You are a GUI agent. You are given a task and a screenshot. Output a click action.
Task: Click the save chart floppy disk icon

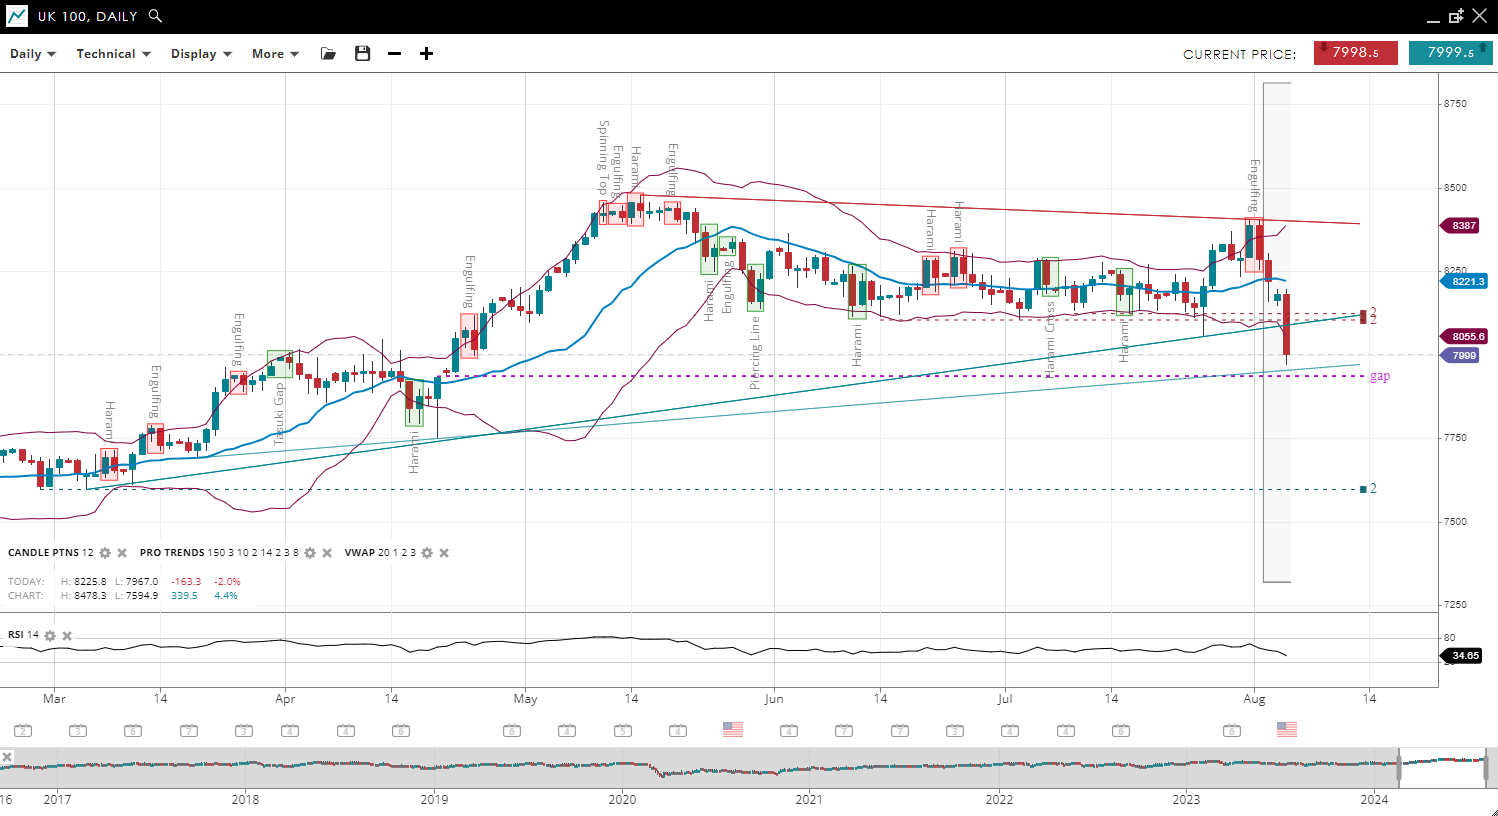(362, 54)
